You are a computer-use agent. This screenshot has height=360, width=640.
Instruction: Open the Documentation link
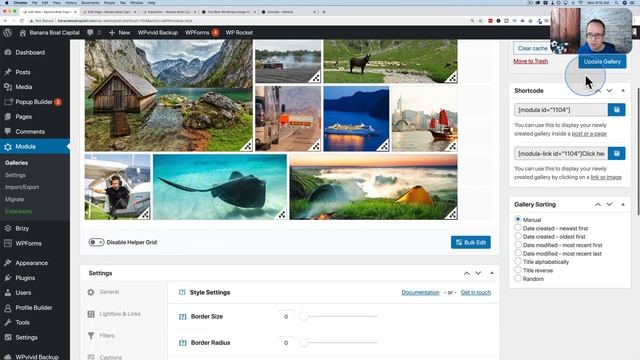(420, 293)
